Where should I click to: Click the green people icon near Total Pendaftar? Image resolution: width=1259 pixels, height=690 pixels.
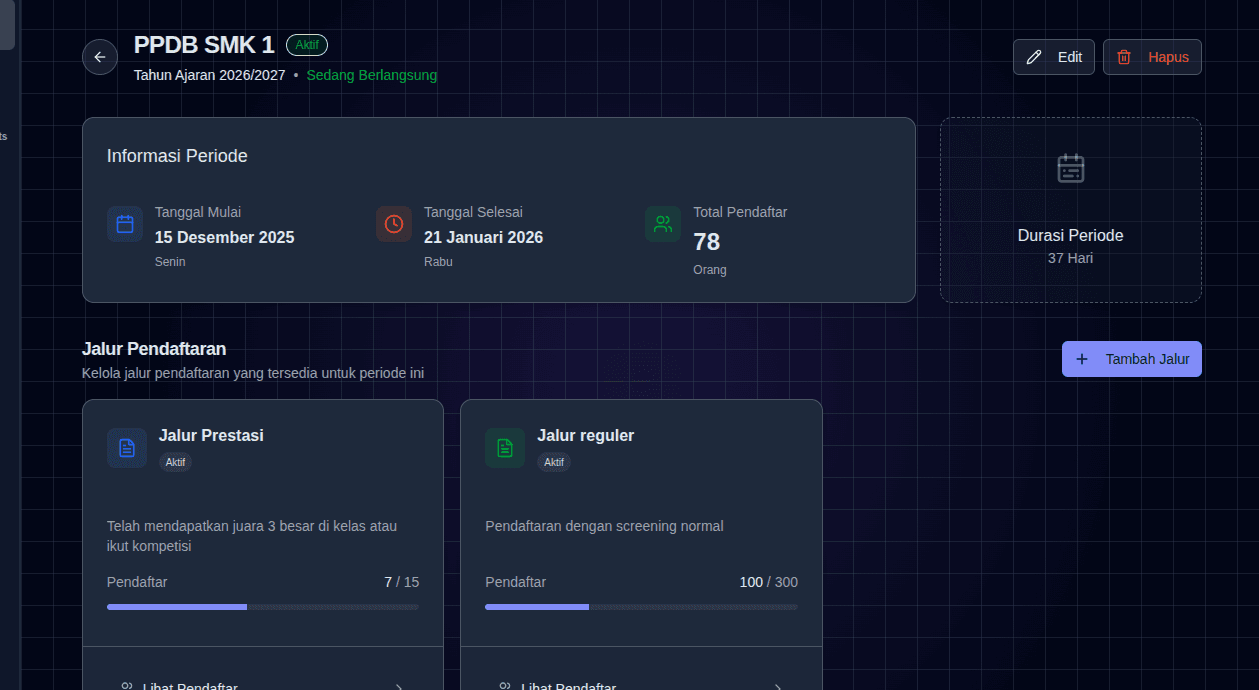(x=662, y=224)
